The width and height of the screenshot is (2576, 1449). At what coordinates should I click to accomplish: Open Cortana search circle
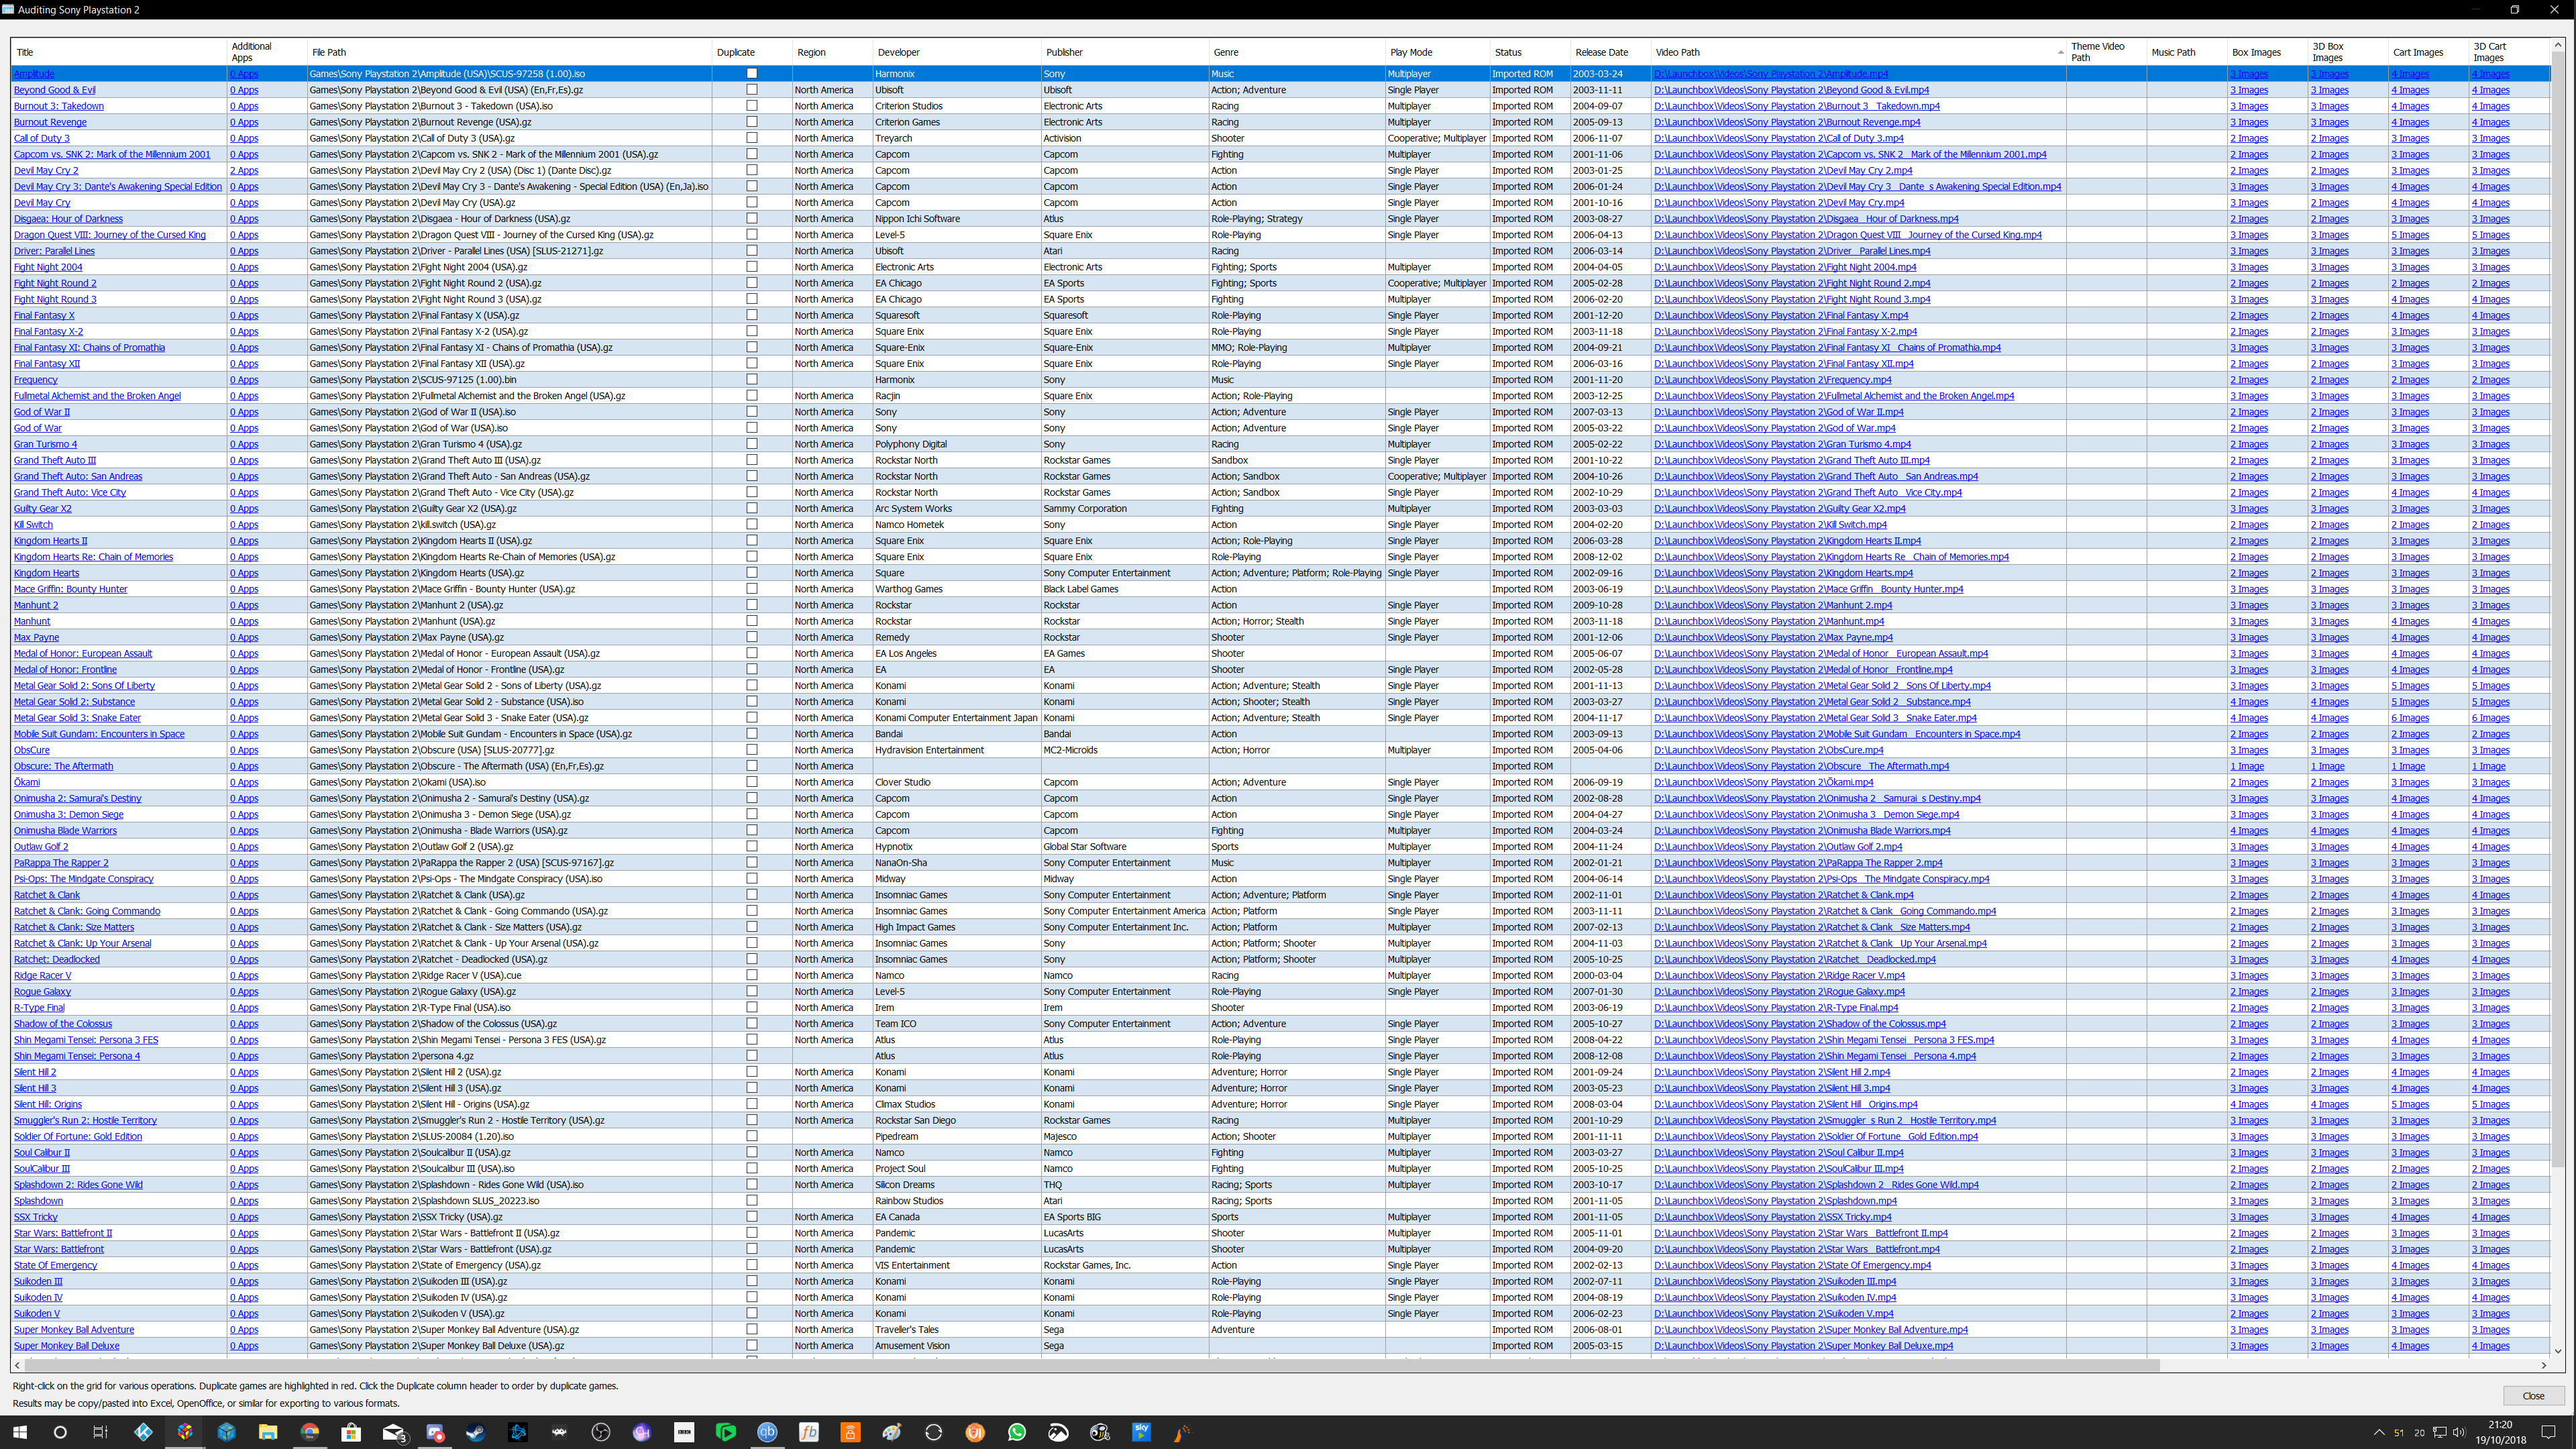pos(60,1432)
